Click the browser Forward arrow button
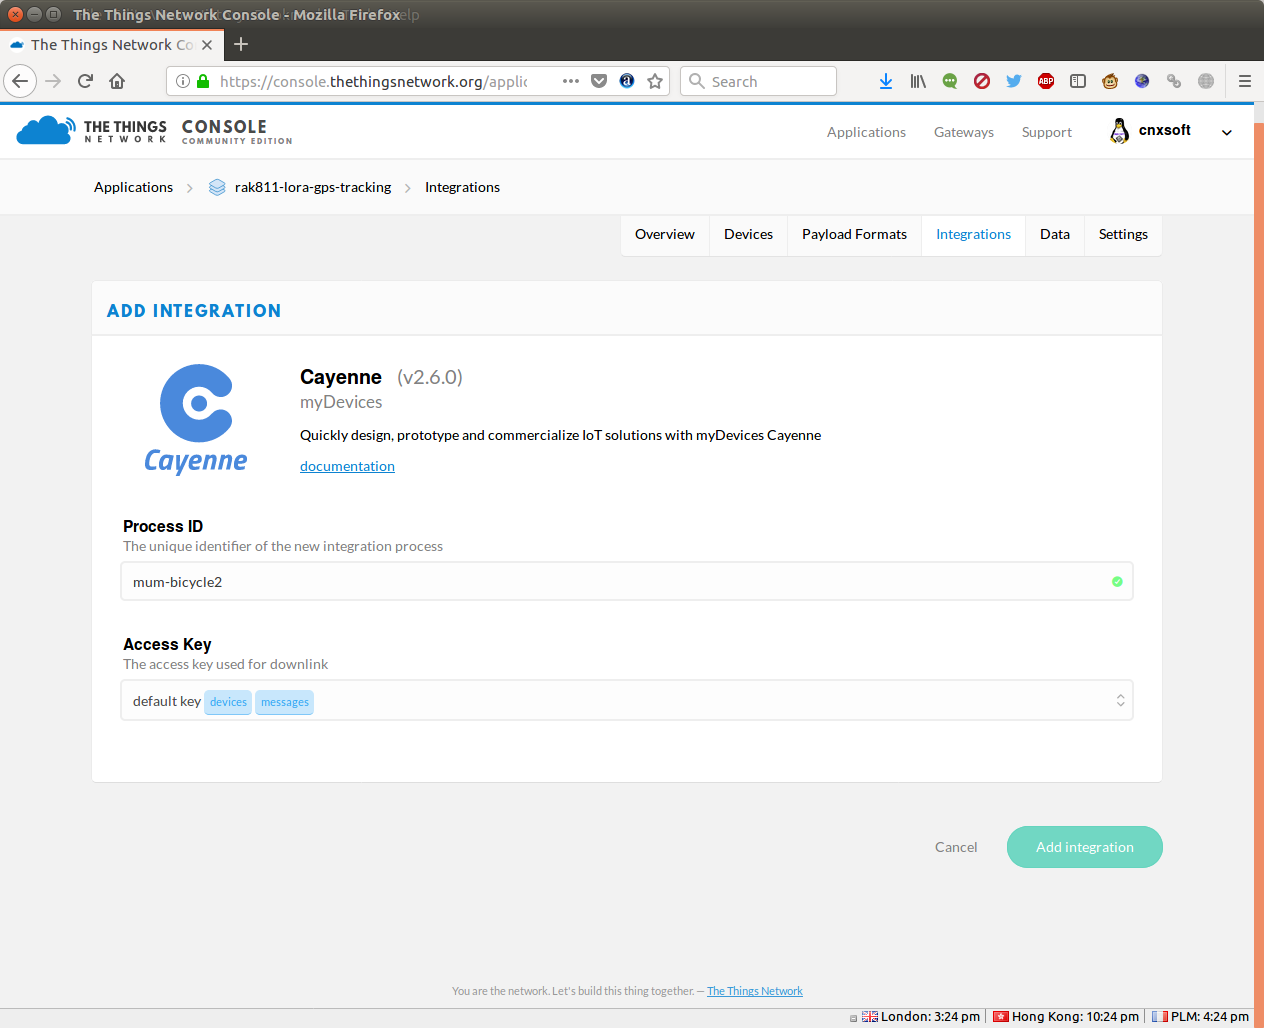Image resolution: width=1264 pixels, height=1028 pixels. (54, 81)
